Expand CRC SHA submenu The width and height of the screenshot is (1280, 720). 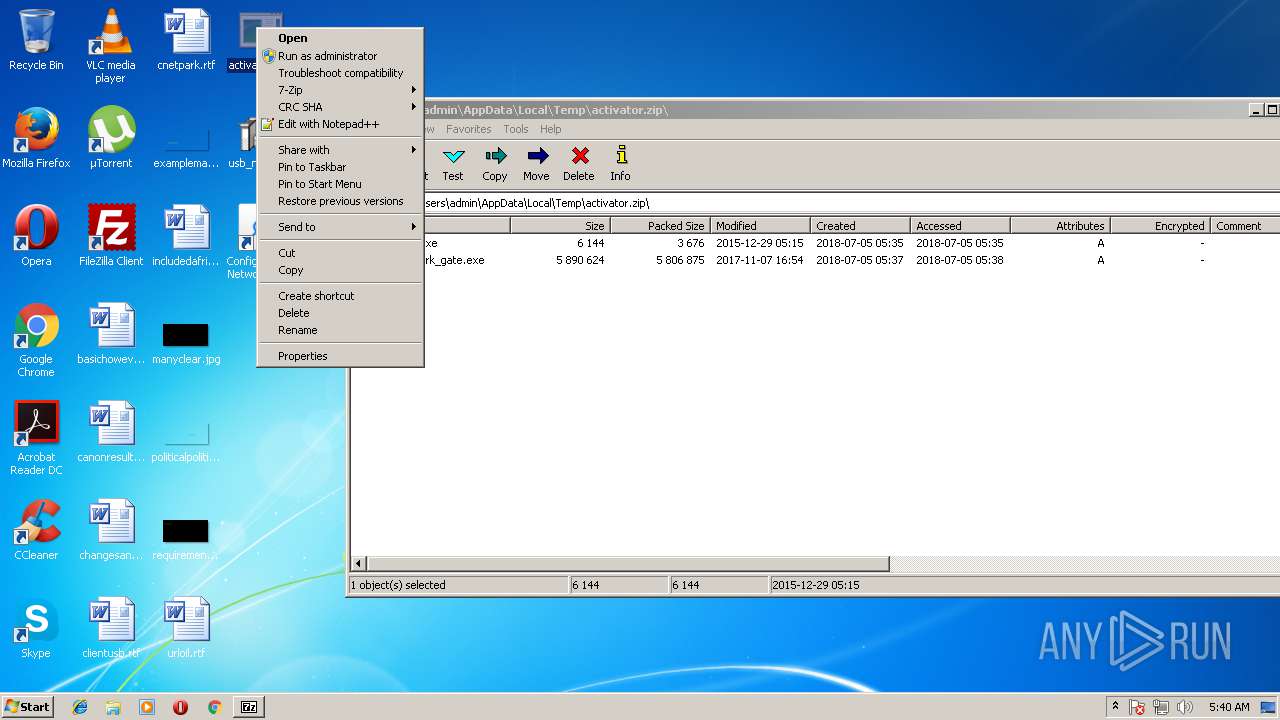[341, 107]
